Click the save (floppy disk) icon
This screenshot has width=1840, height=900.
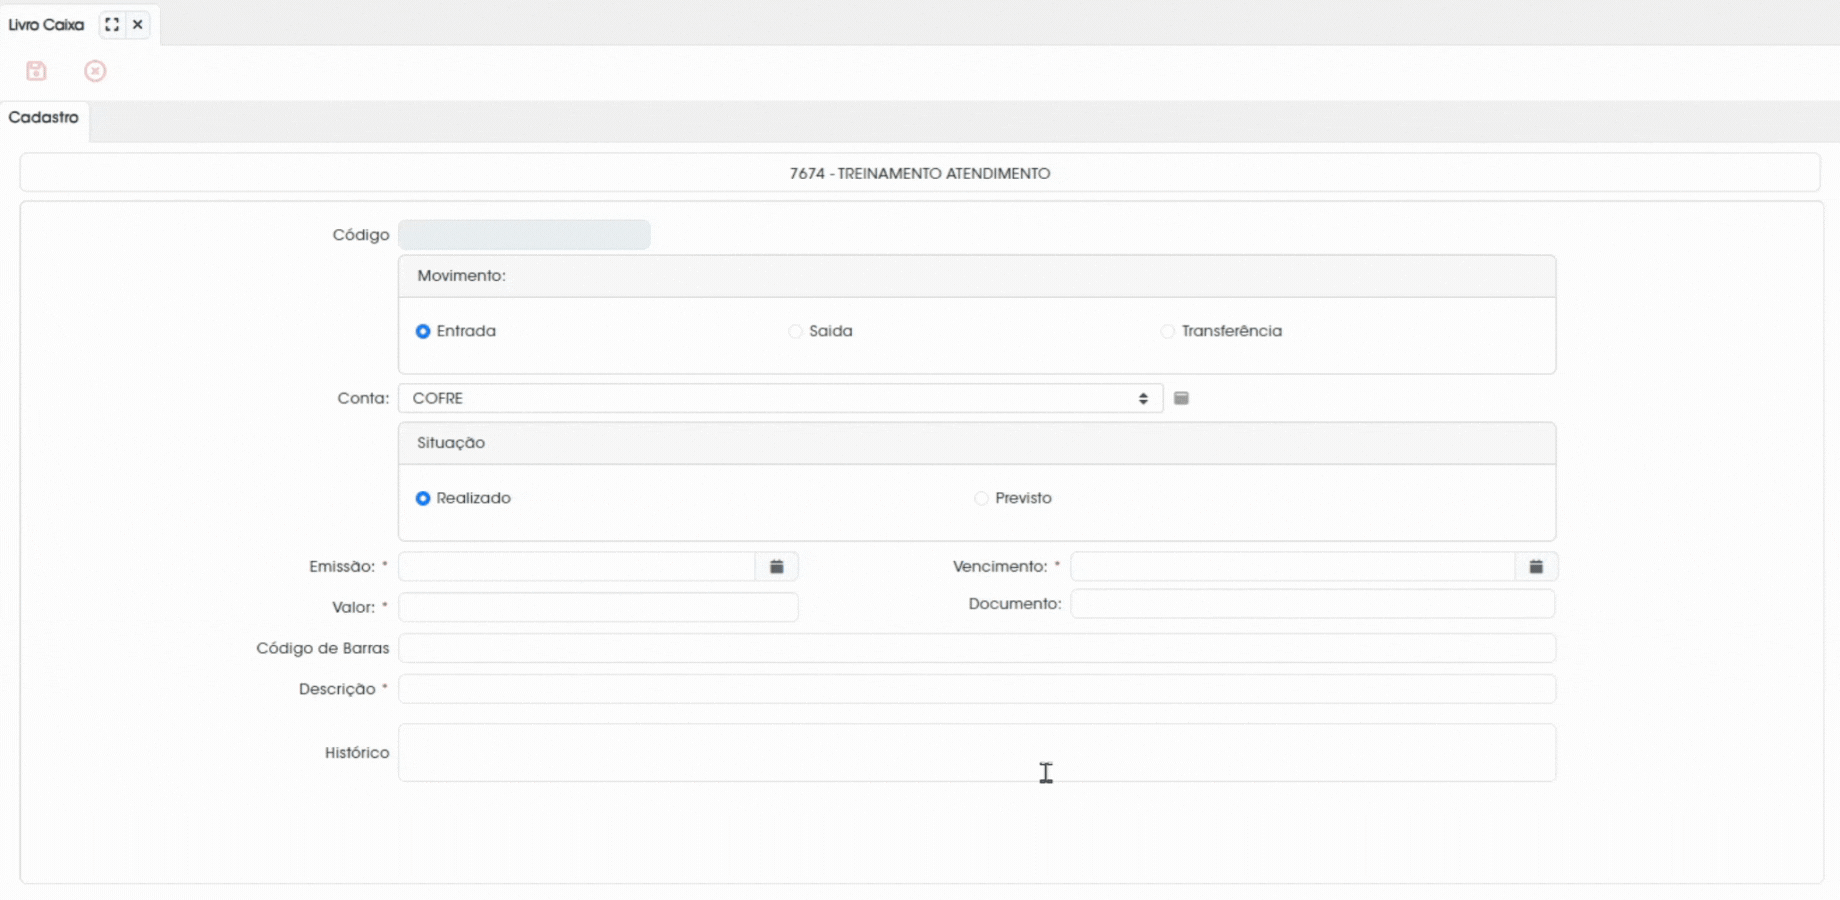click(36, 71)
